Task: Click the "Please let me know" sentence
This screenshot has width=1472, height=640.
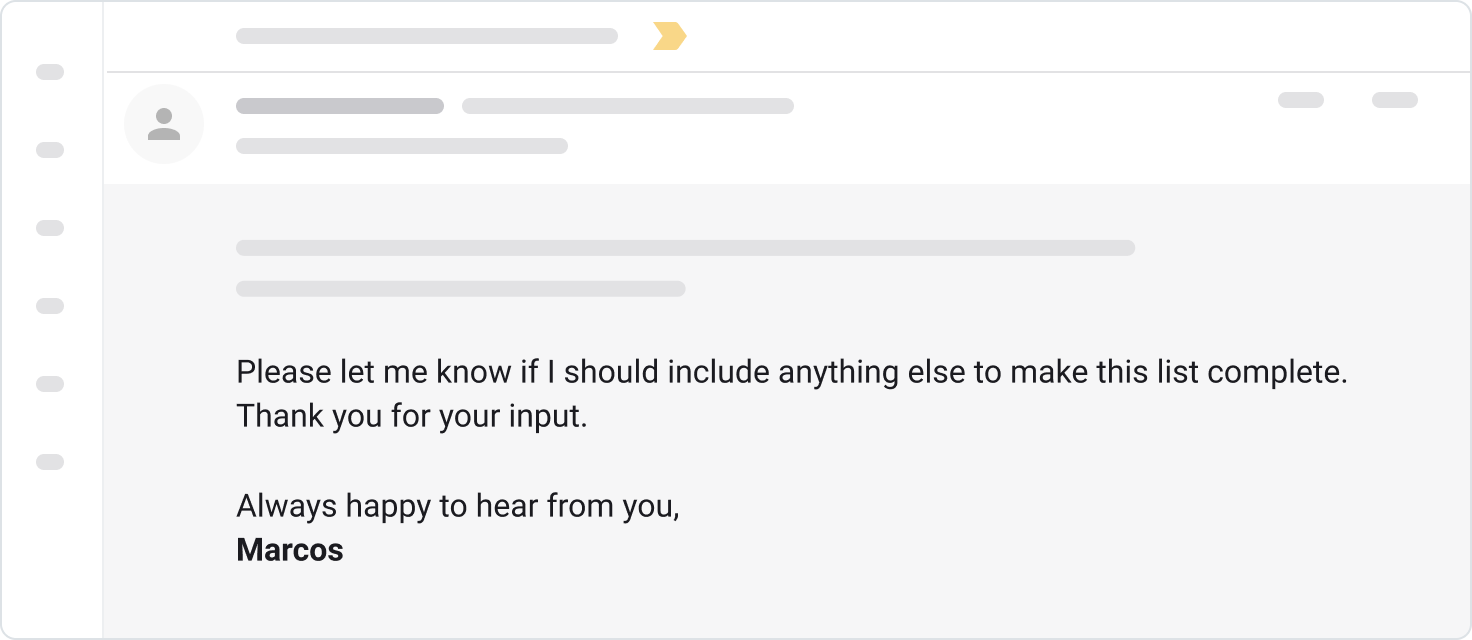Action: tap(792, 373)
